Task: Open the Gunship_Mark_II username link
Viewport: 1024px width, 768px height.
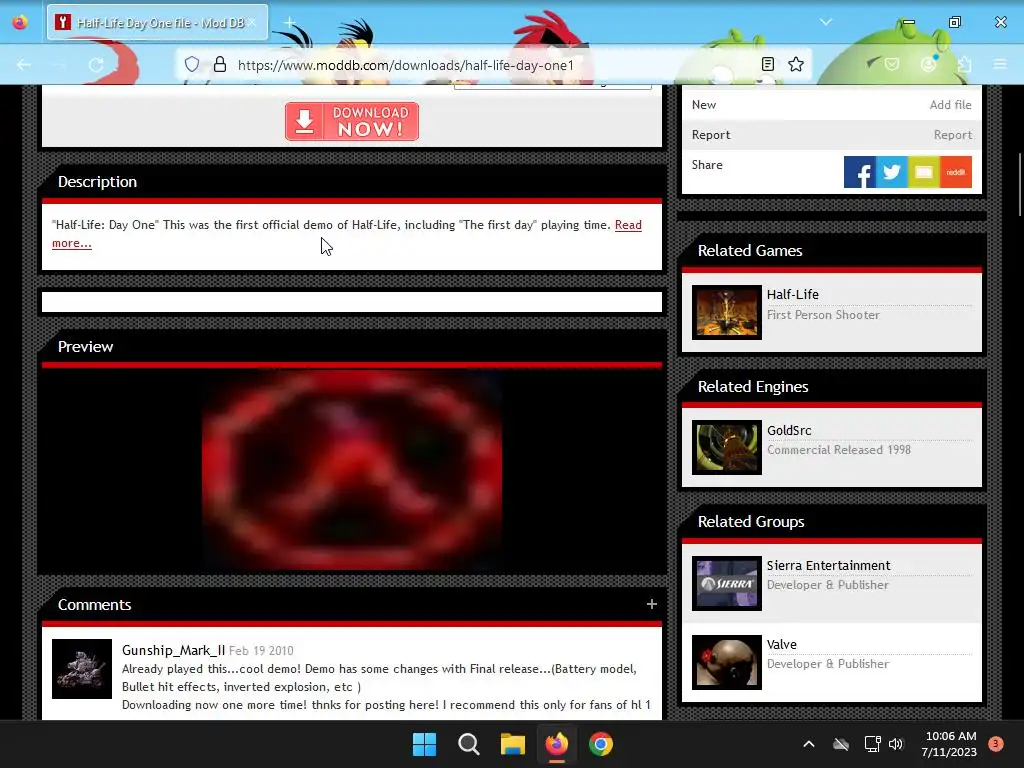Action: [173, 650]
